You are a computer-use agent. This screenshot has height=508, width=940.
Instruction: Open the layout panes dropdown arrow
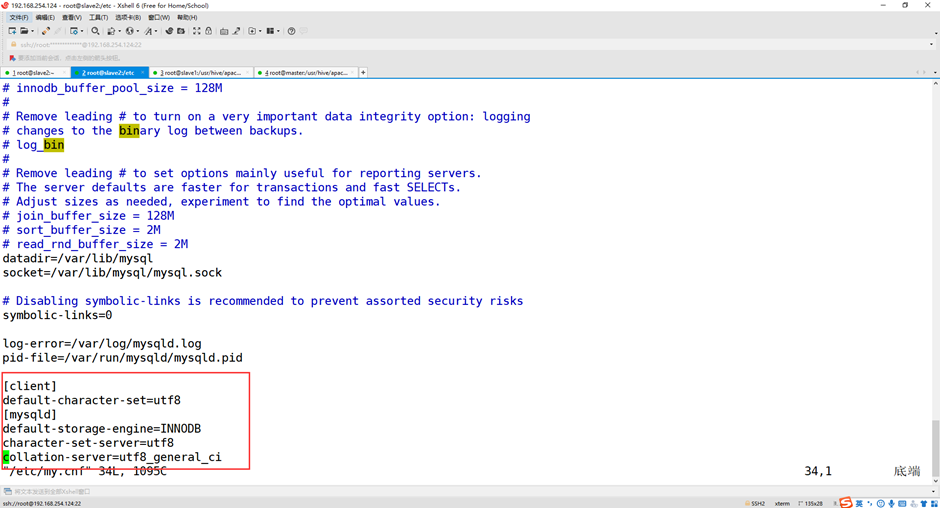278,31
